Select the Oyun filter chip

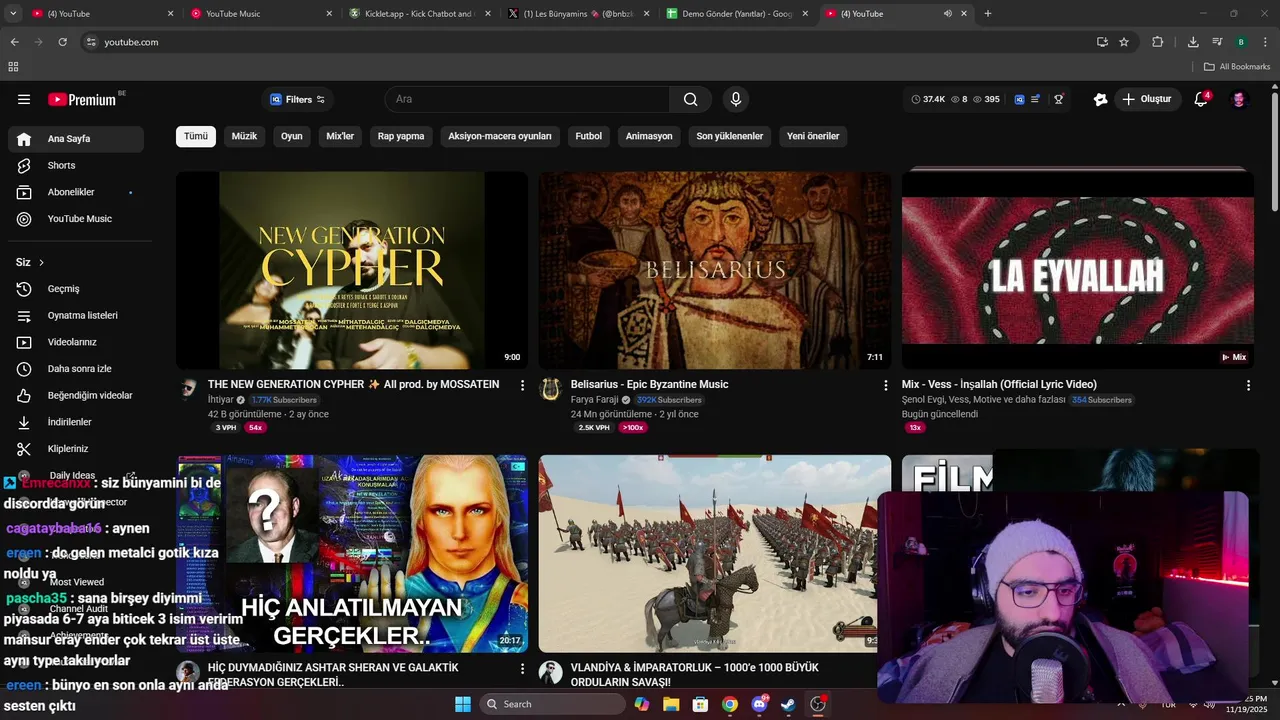click(292, 136)
